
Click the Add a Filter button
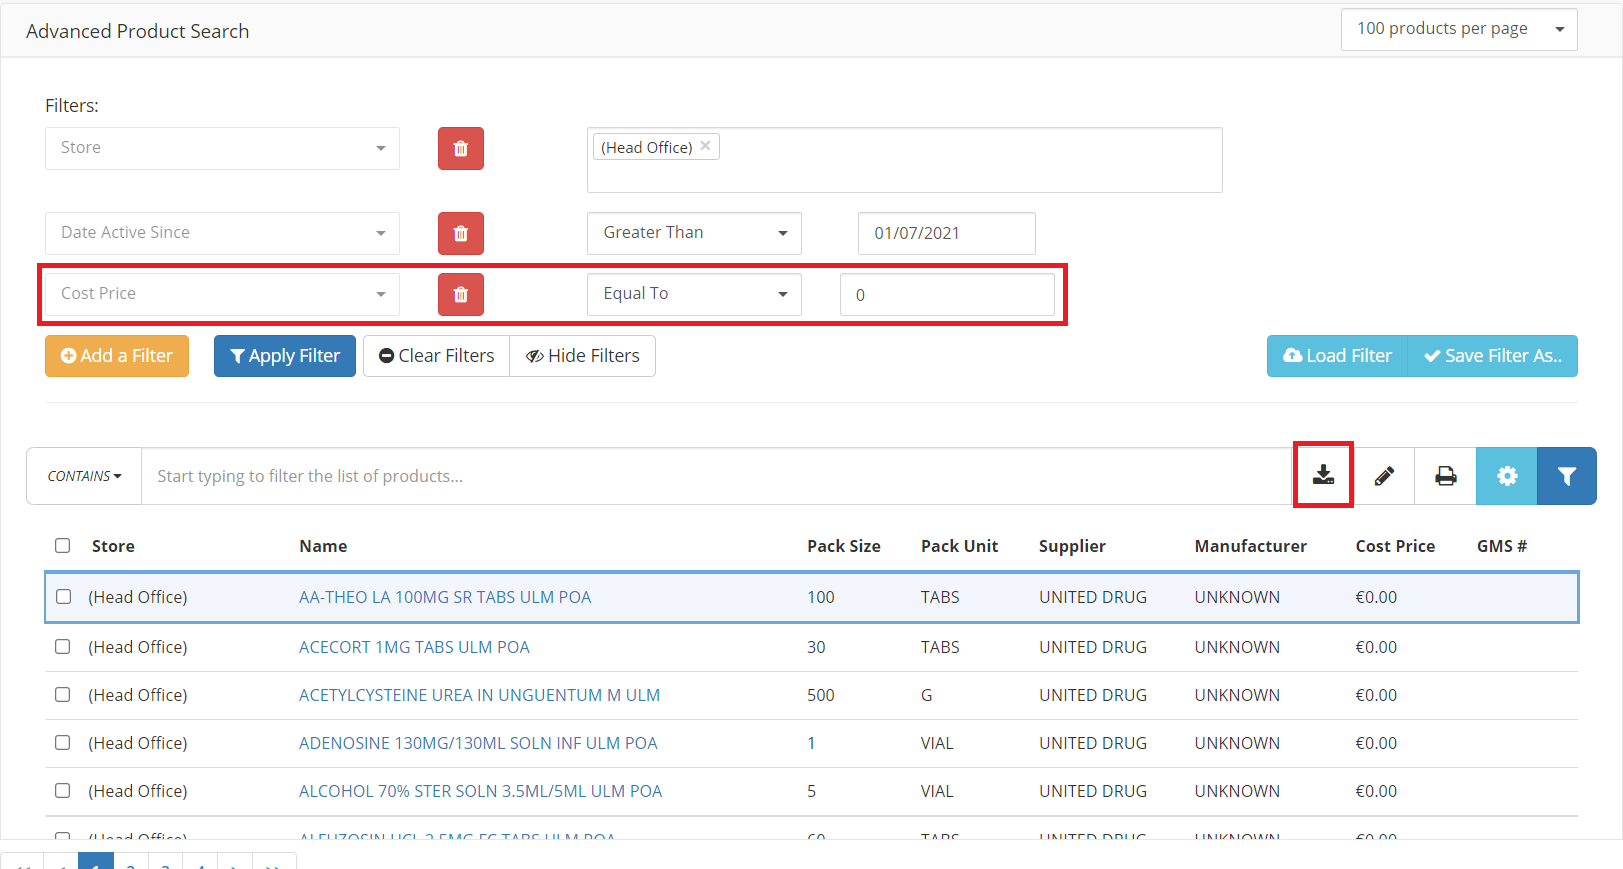(117, 356)
